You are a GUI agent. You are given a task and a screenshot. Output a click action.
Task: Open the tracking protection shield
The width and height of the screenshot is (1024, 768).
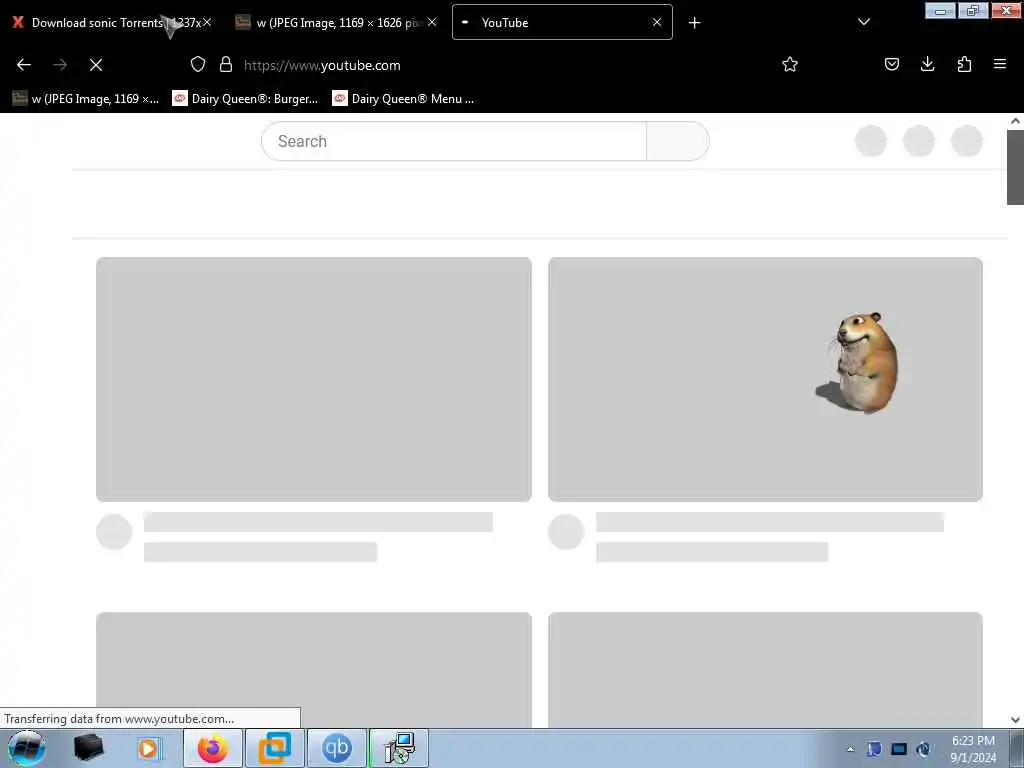pos(198,64)
